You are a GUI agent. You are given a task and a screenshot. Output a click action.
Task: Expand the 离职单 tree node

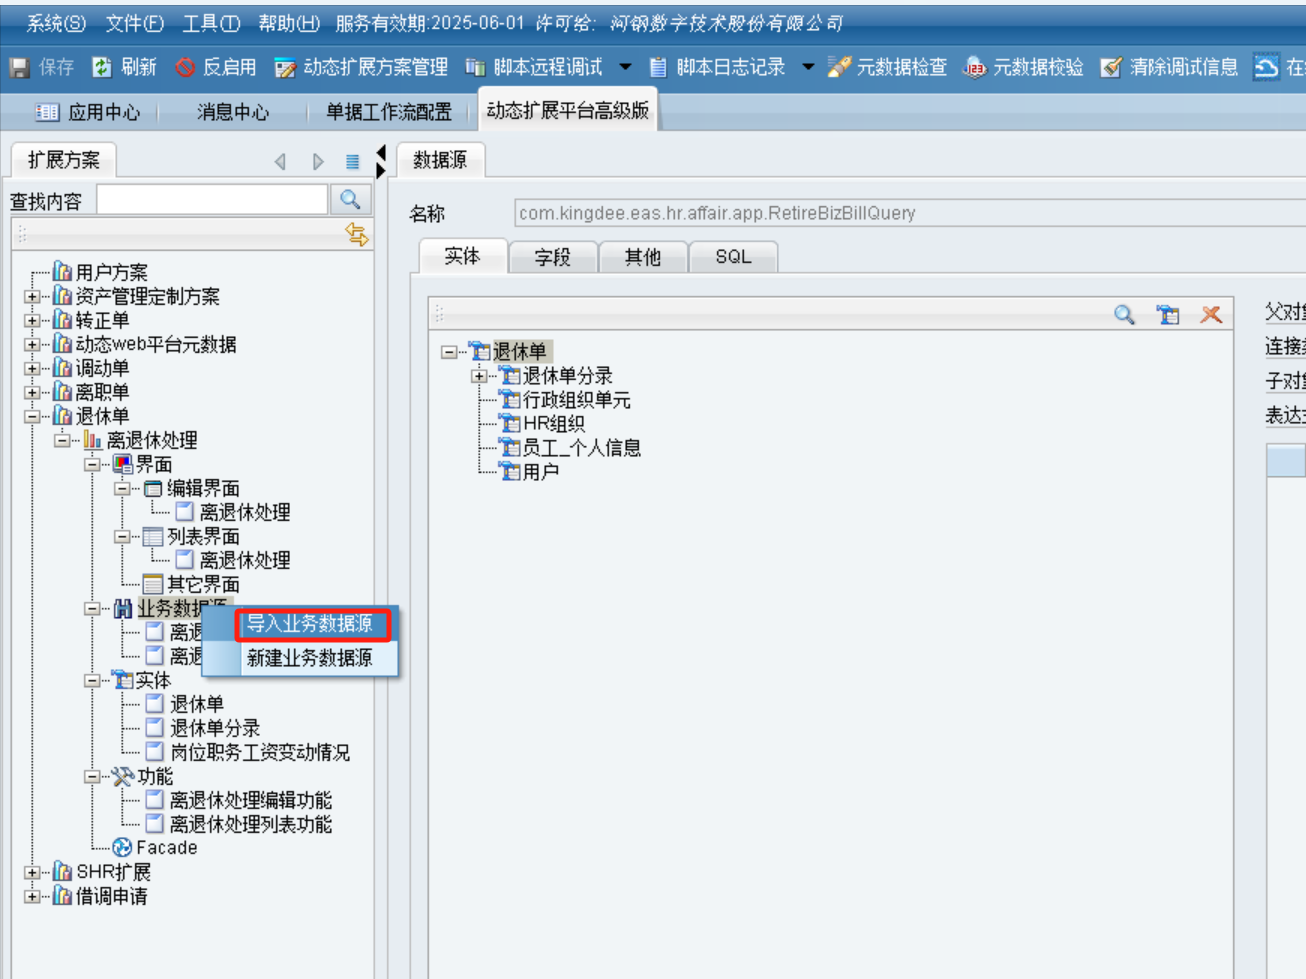[x=32, y=393]
